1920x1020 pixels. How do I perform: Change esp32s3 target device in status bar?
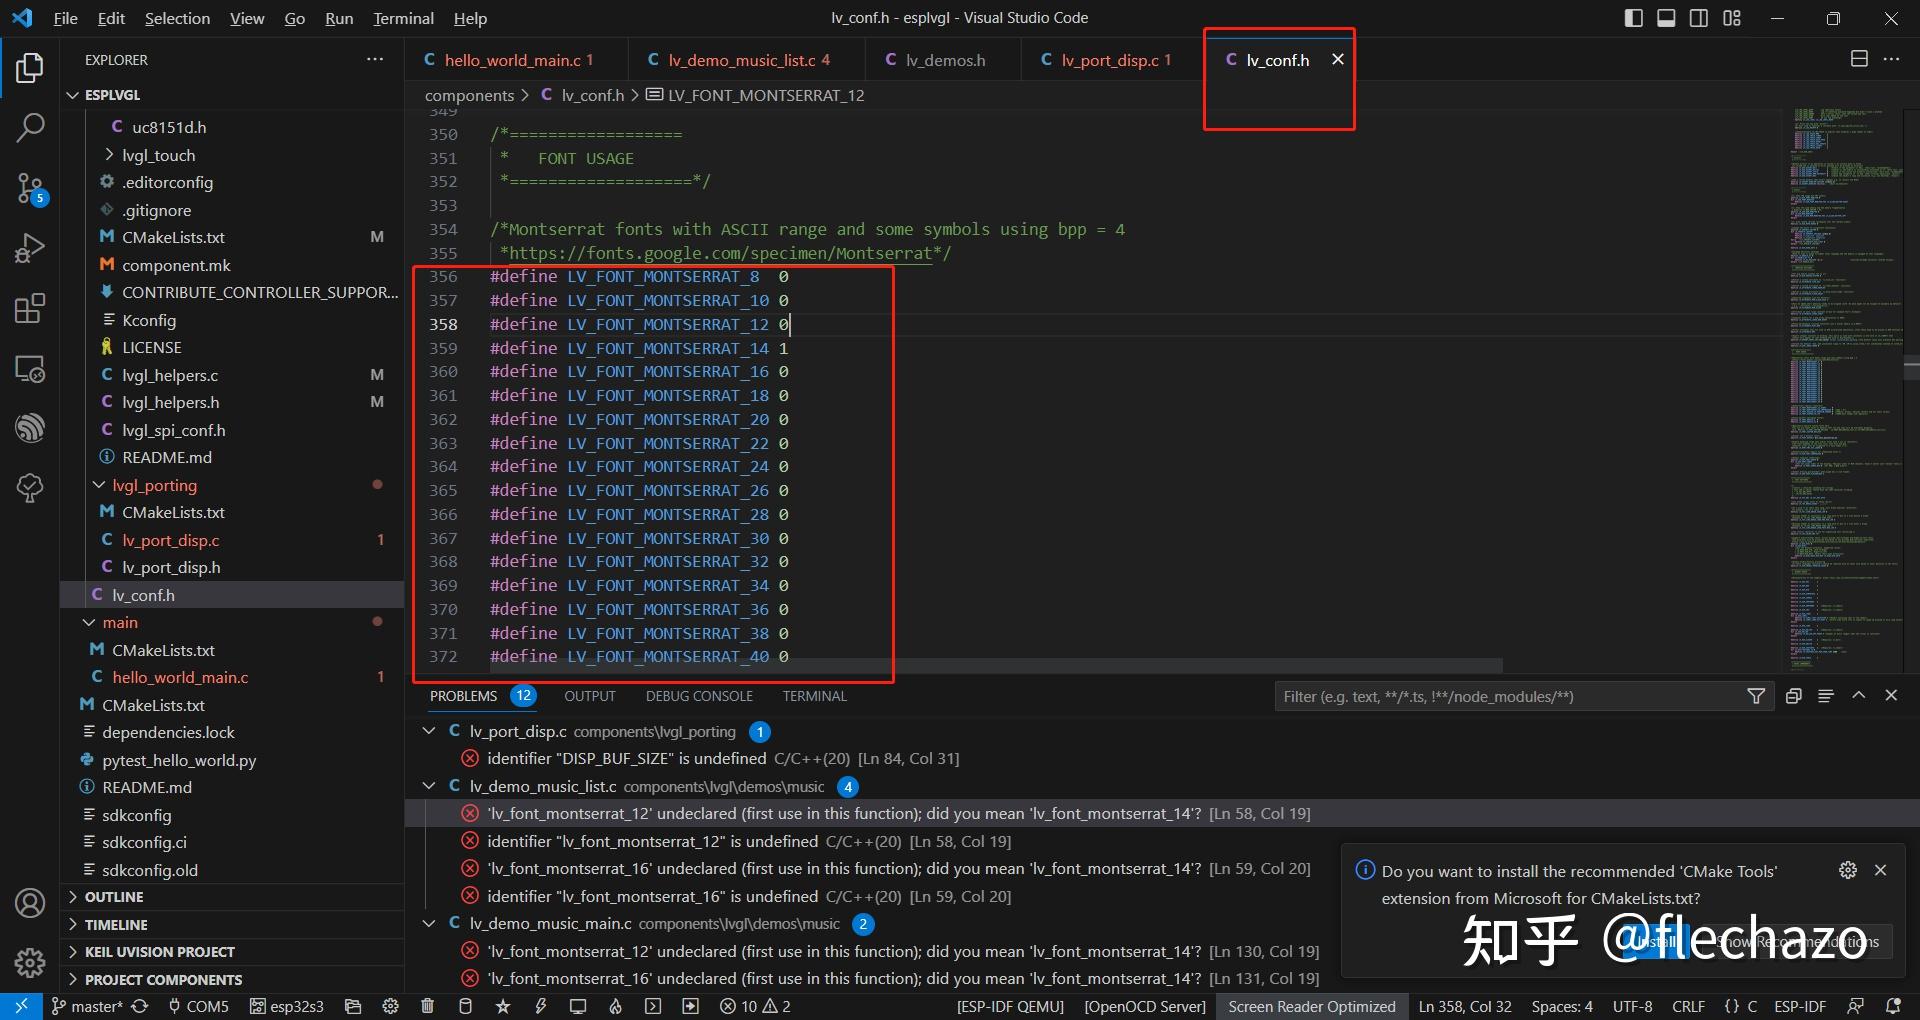pos(287,1006)
